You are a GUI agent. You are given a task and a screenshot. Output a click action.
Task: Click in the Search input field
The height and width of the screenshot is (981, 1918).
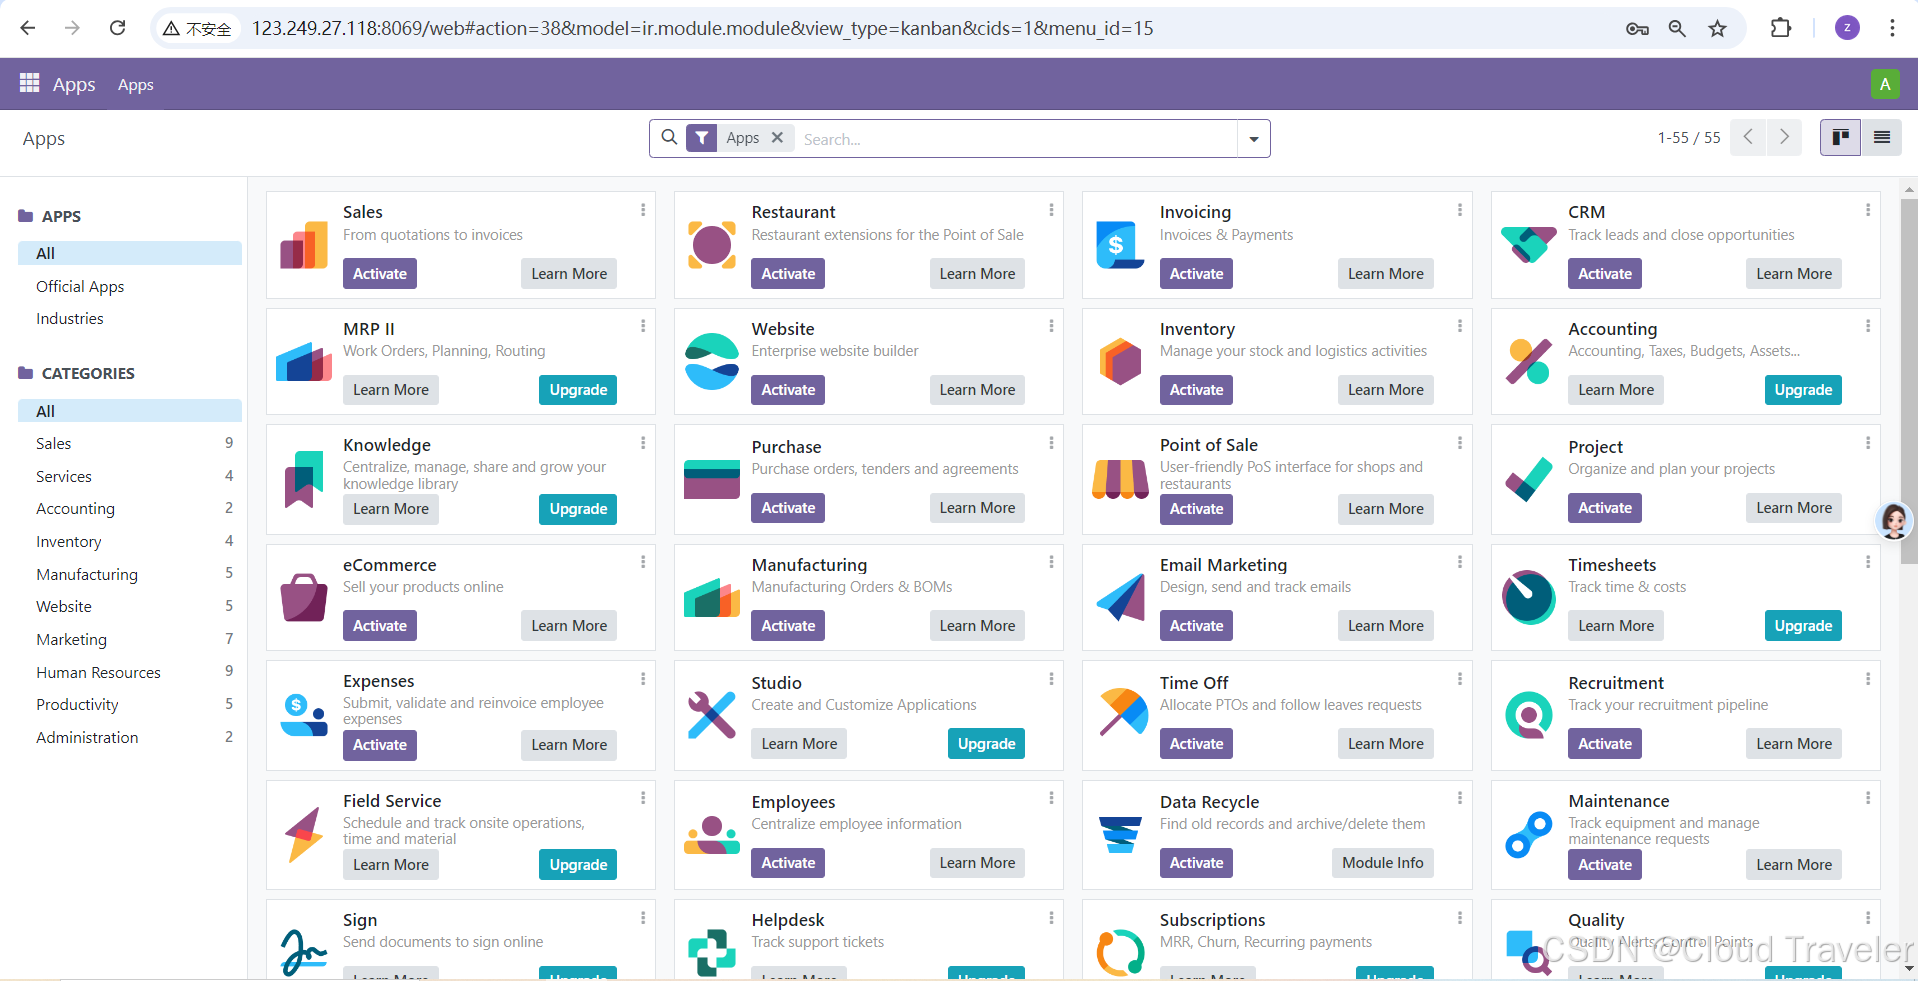click(1017, 139)
